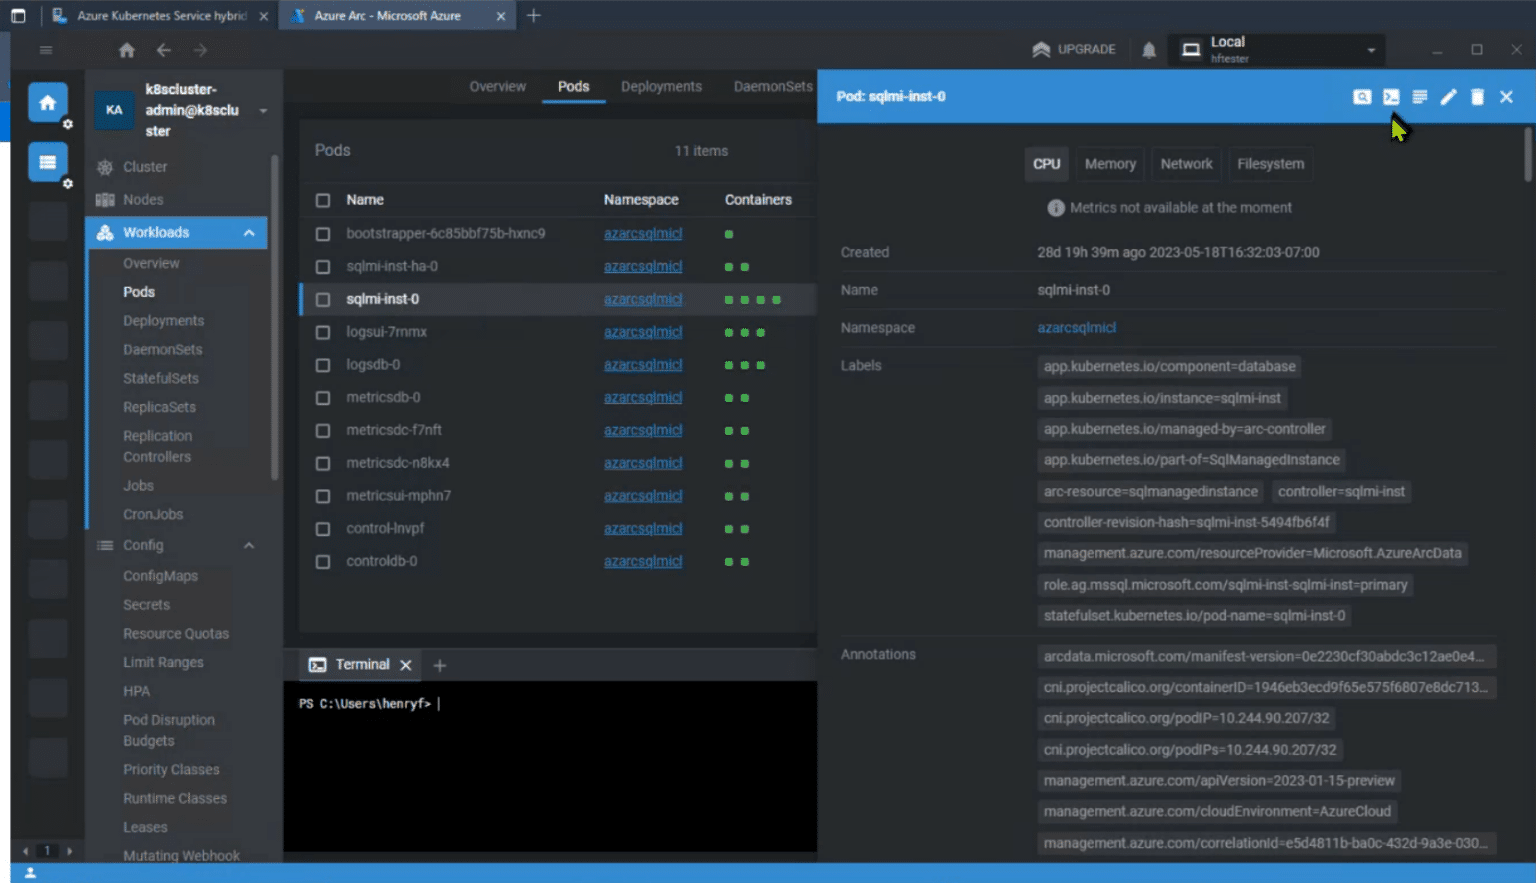Click the app.kubernetes.io/component=database label
This screenshot has height=883, width=1536.
pyautogui.click(x=1169, y=367)
